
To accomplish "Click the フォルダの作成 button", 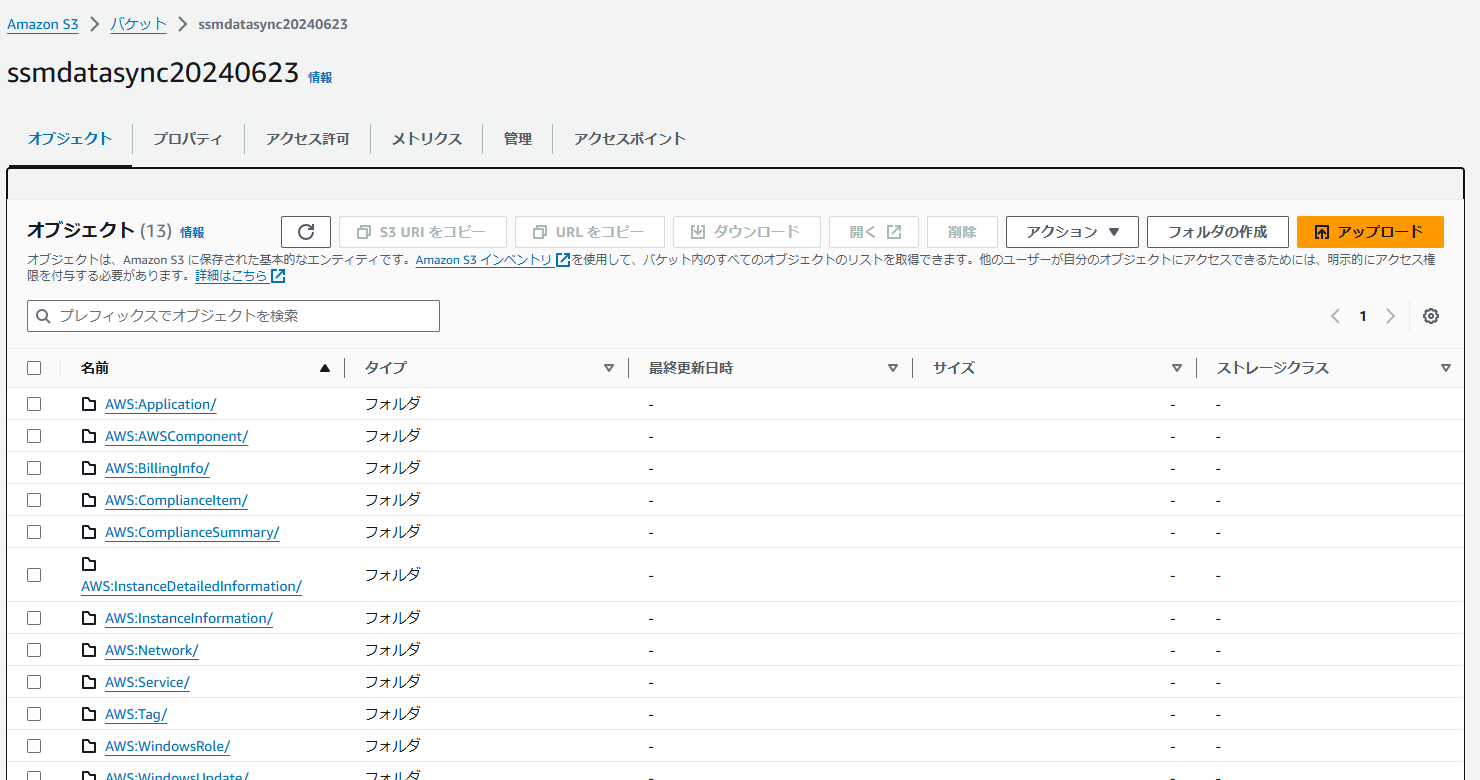I will point(1217,232).
